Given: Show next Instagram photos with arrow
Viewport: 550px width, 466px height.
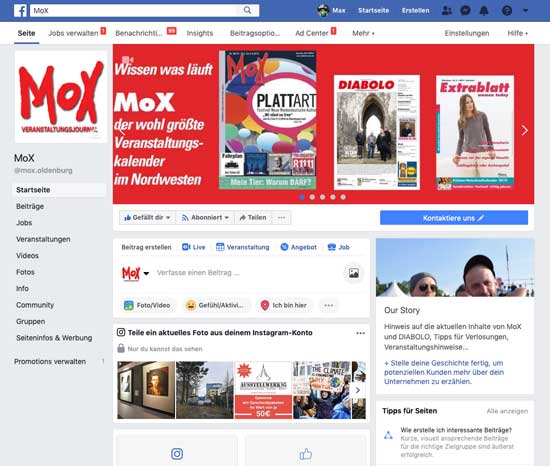Looking at the screenshot, I should pos(358,390).
